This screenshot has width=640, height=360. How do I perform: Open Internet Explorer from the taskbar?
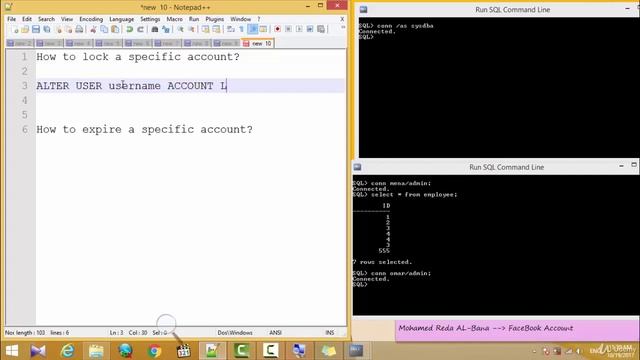[x=67, y=351]
